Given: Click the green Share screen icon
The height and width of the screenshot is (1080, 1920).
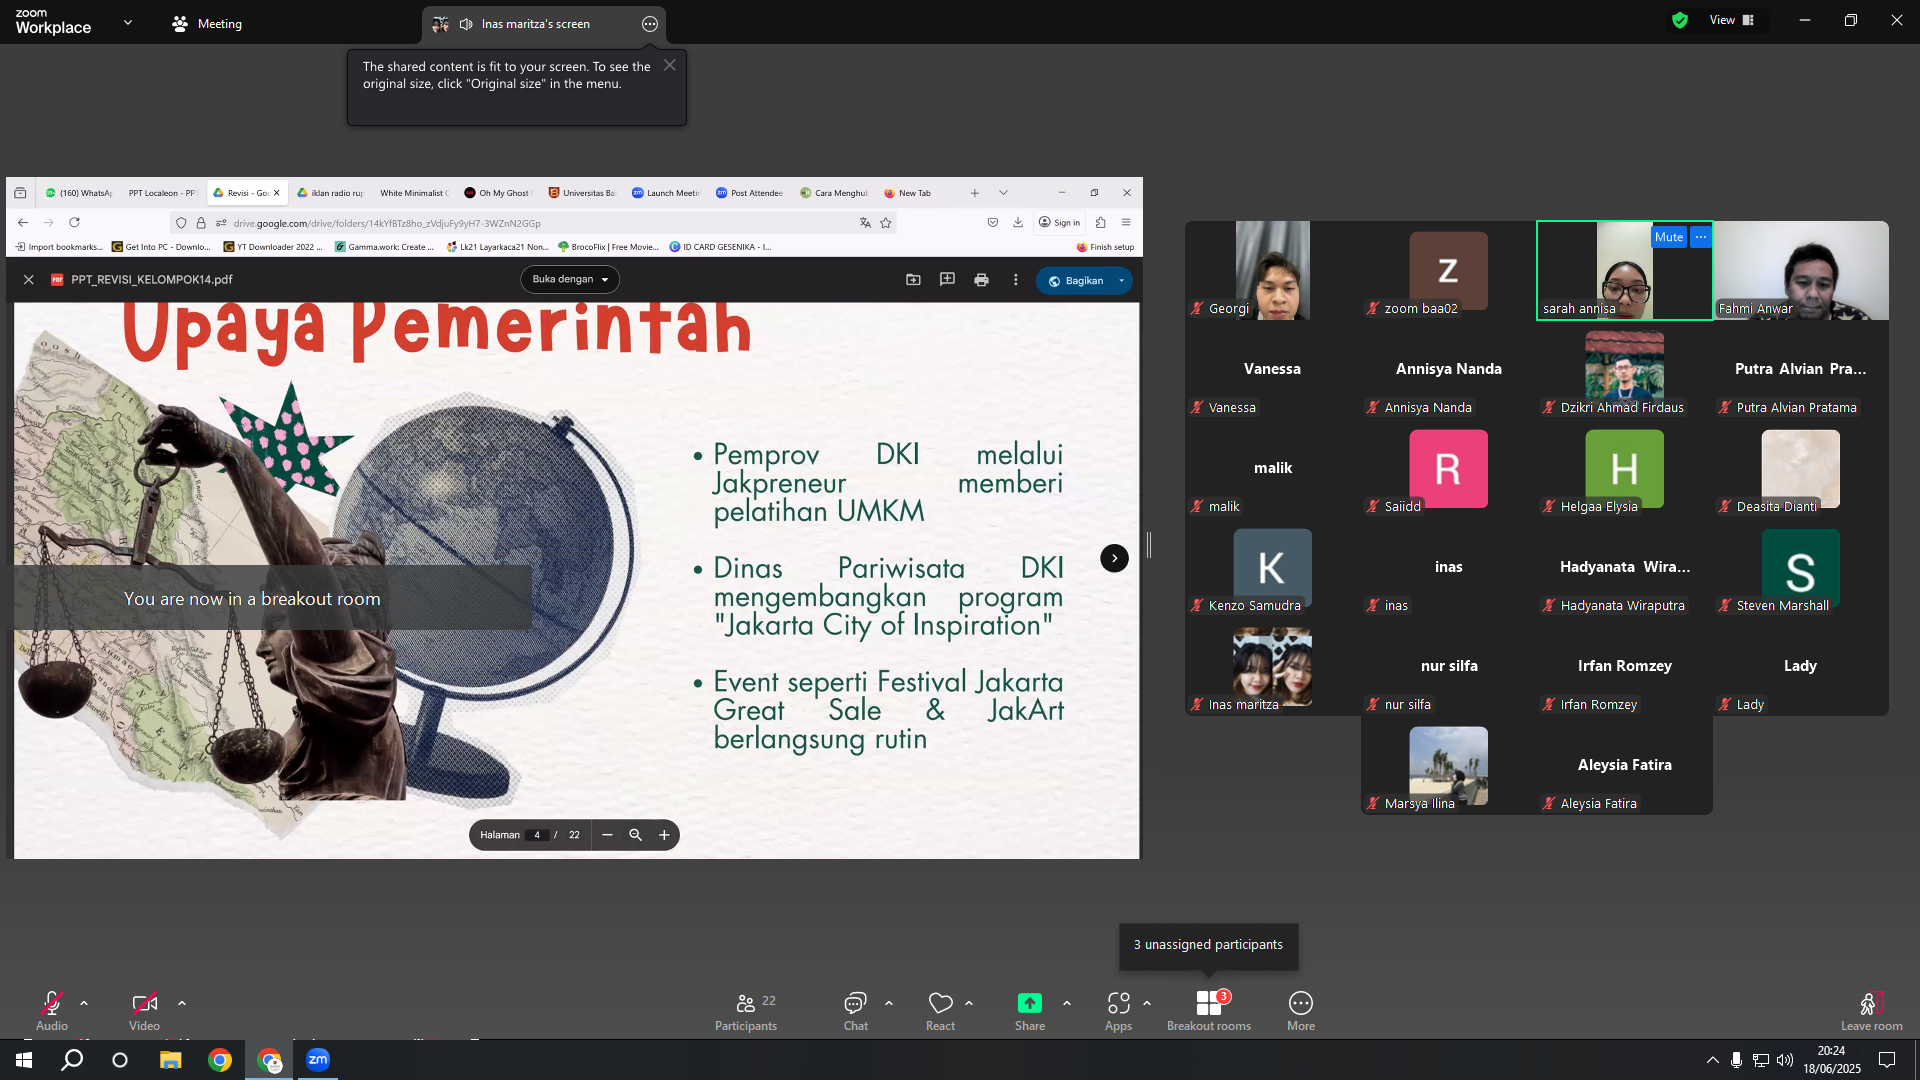Looking at the screenshot, I should (x=1030, y=1003).
